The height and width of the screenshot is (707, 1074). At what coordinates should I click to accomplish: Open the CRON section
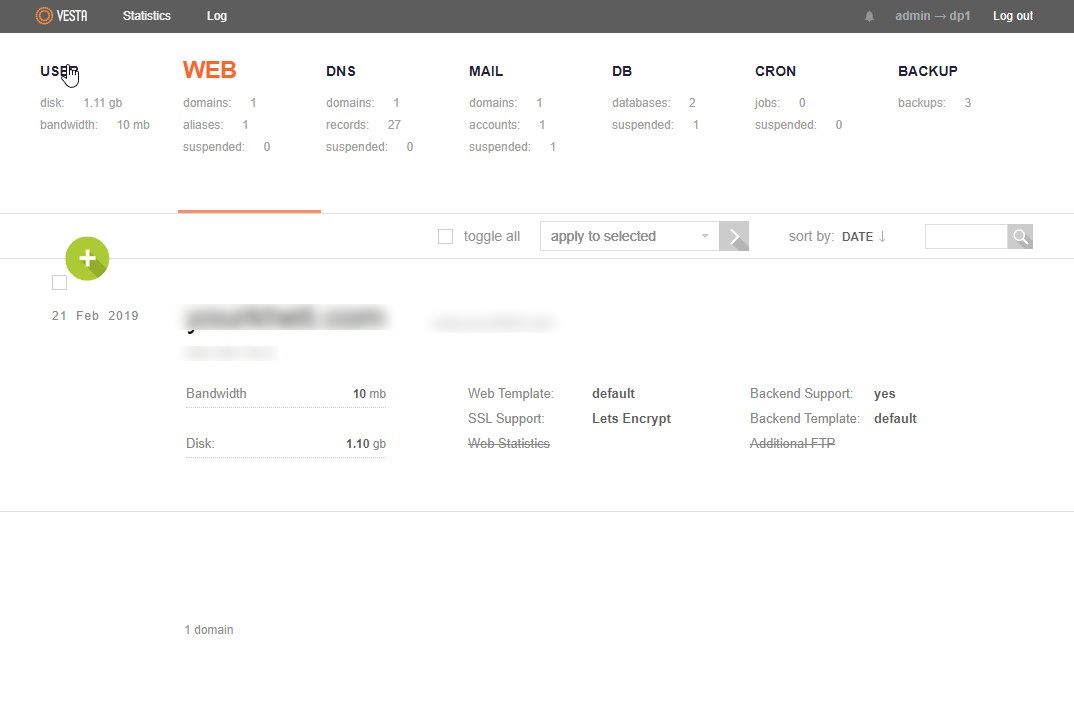(775, 70)
